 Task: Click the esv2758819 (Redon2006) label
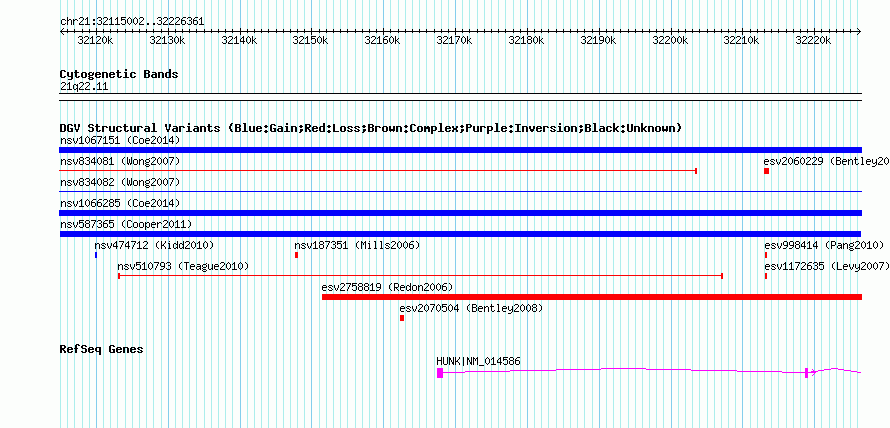[387, 288]
